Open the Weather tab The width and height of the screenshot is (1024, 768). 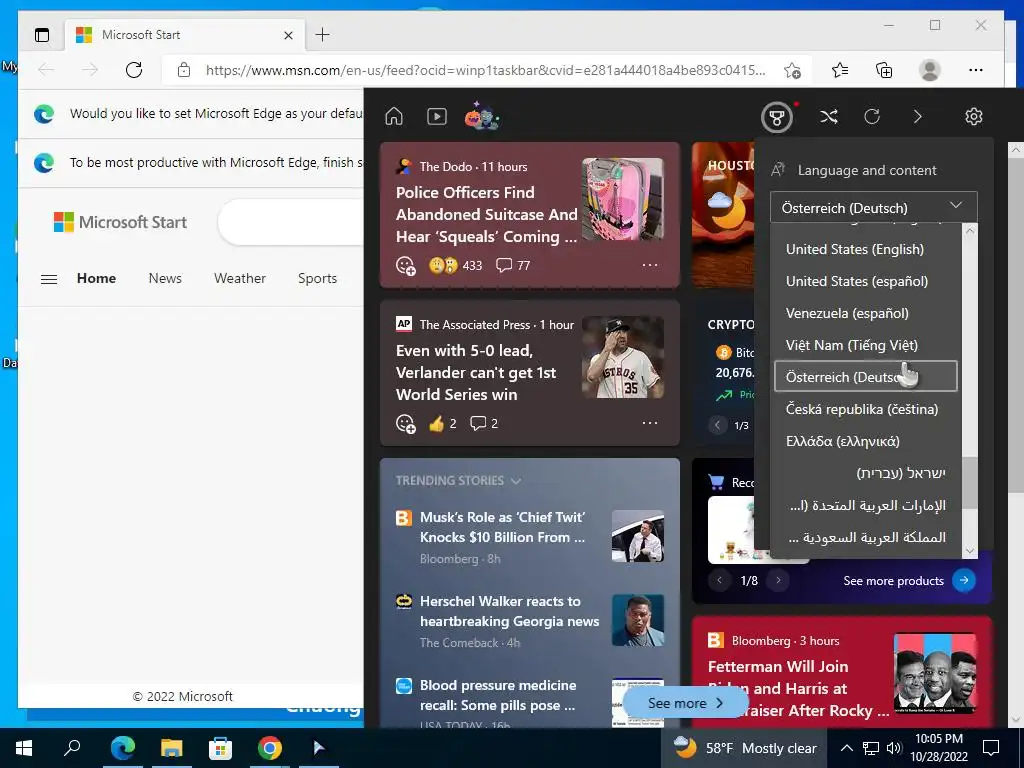coord(240,278)
